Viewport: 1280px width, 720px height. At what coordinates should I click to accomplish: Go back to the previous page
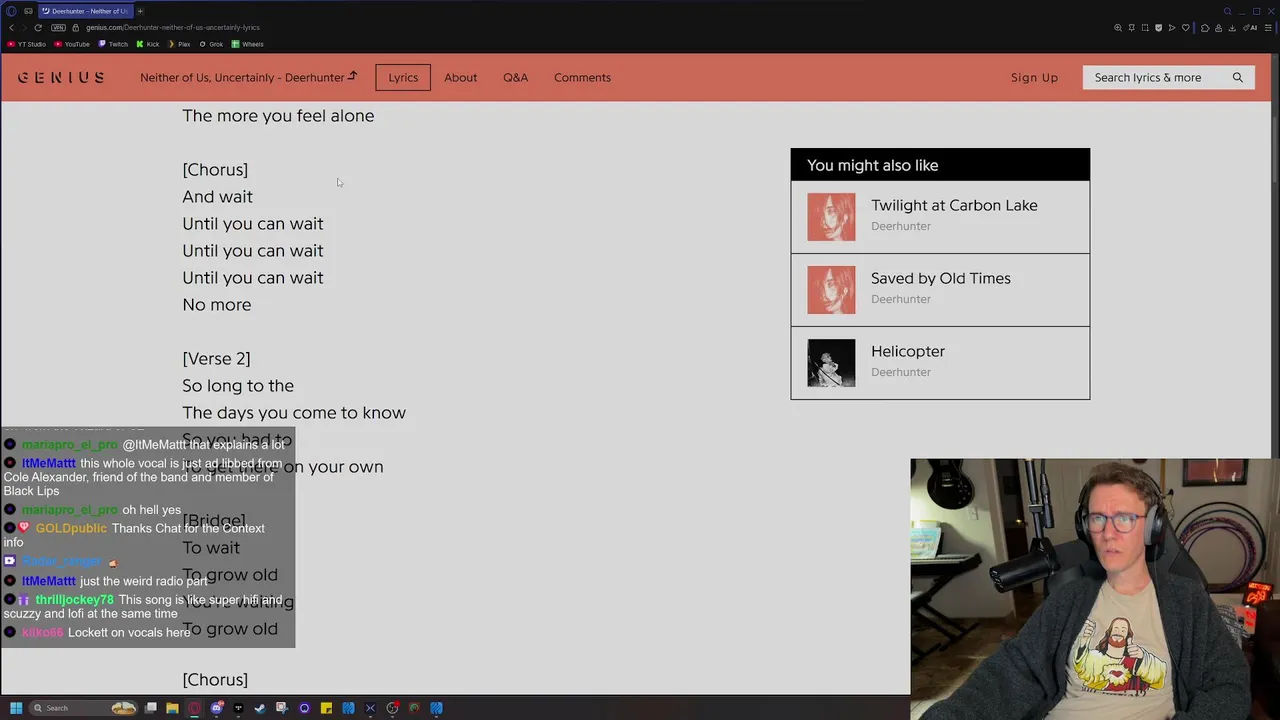point(11,27)
